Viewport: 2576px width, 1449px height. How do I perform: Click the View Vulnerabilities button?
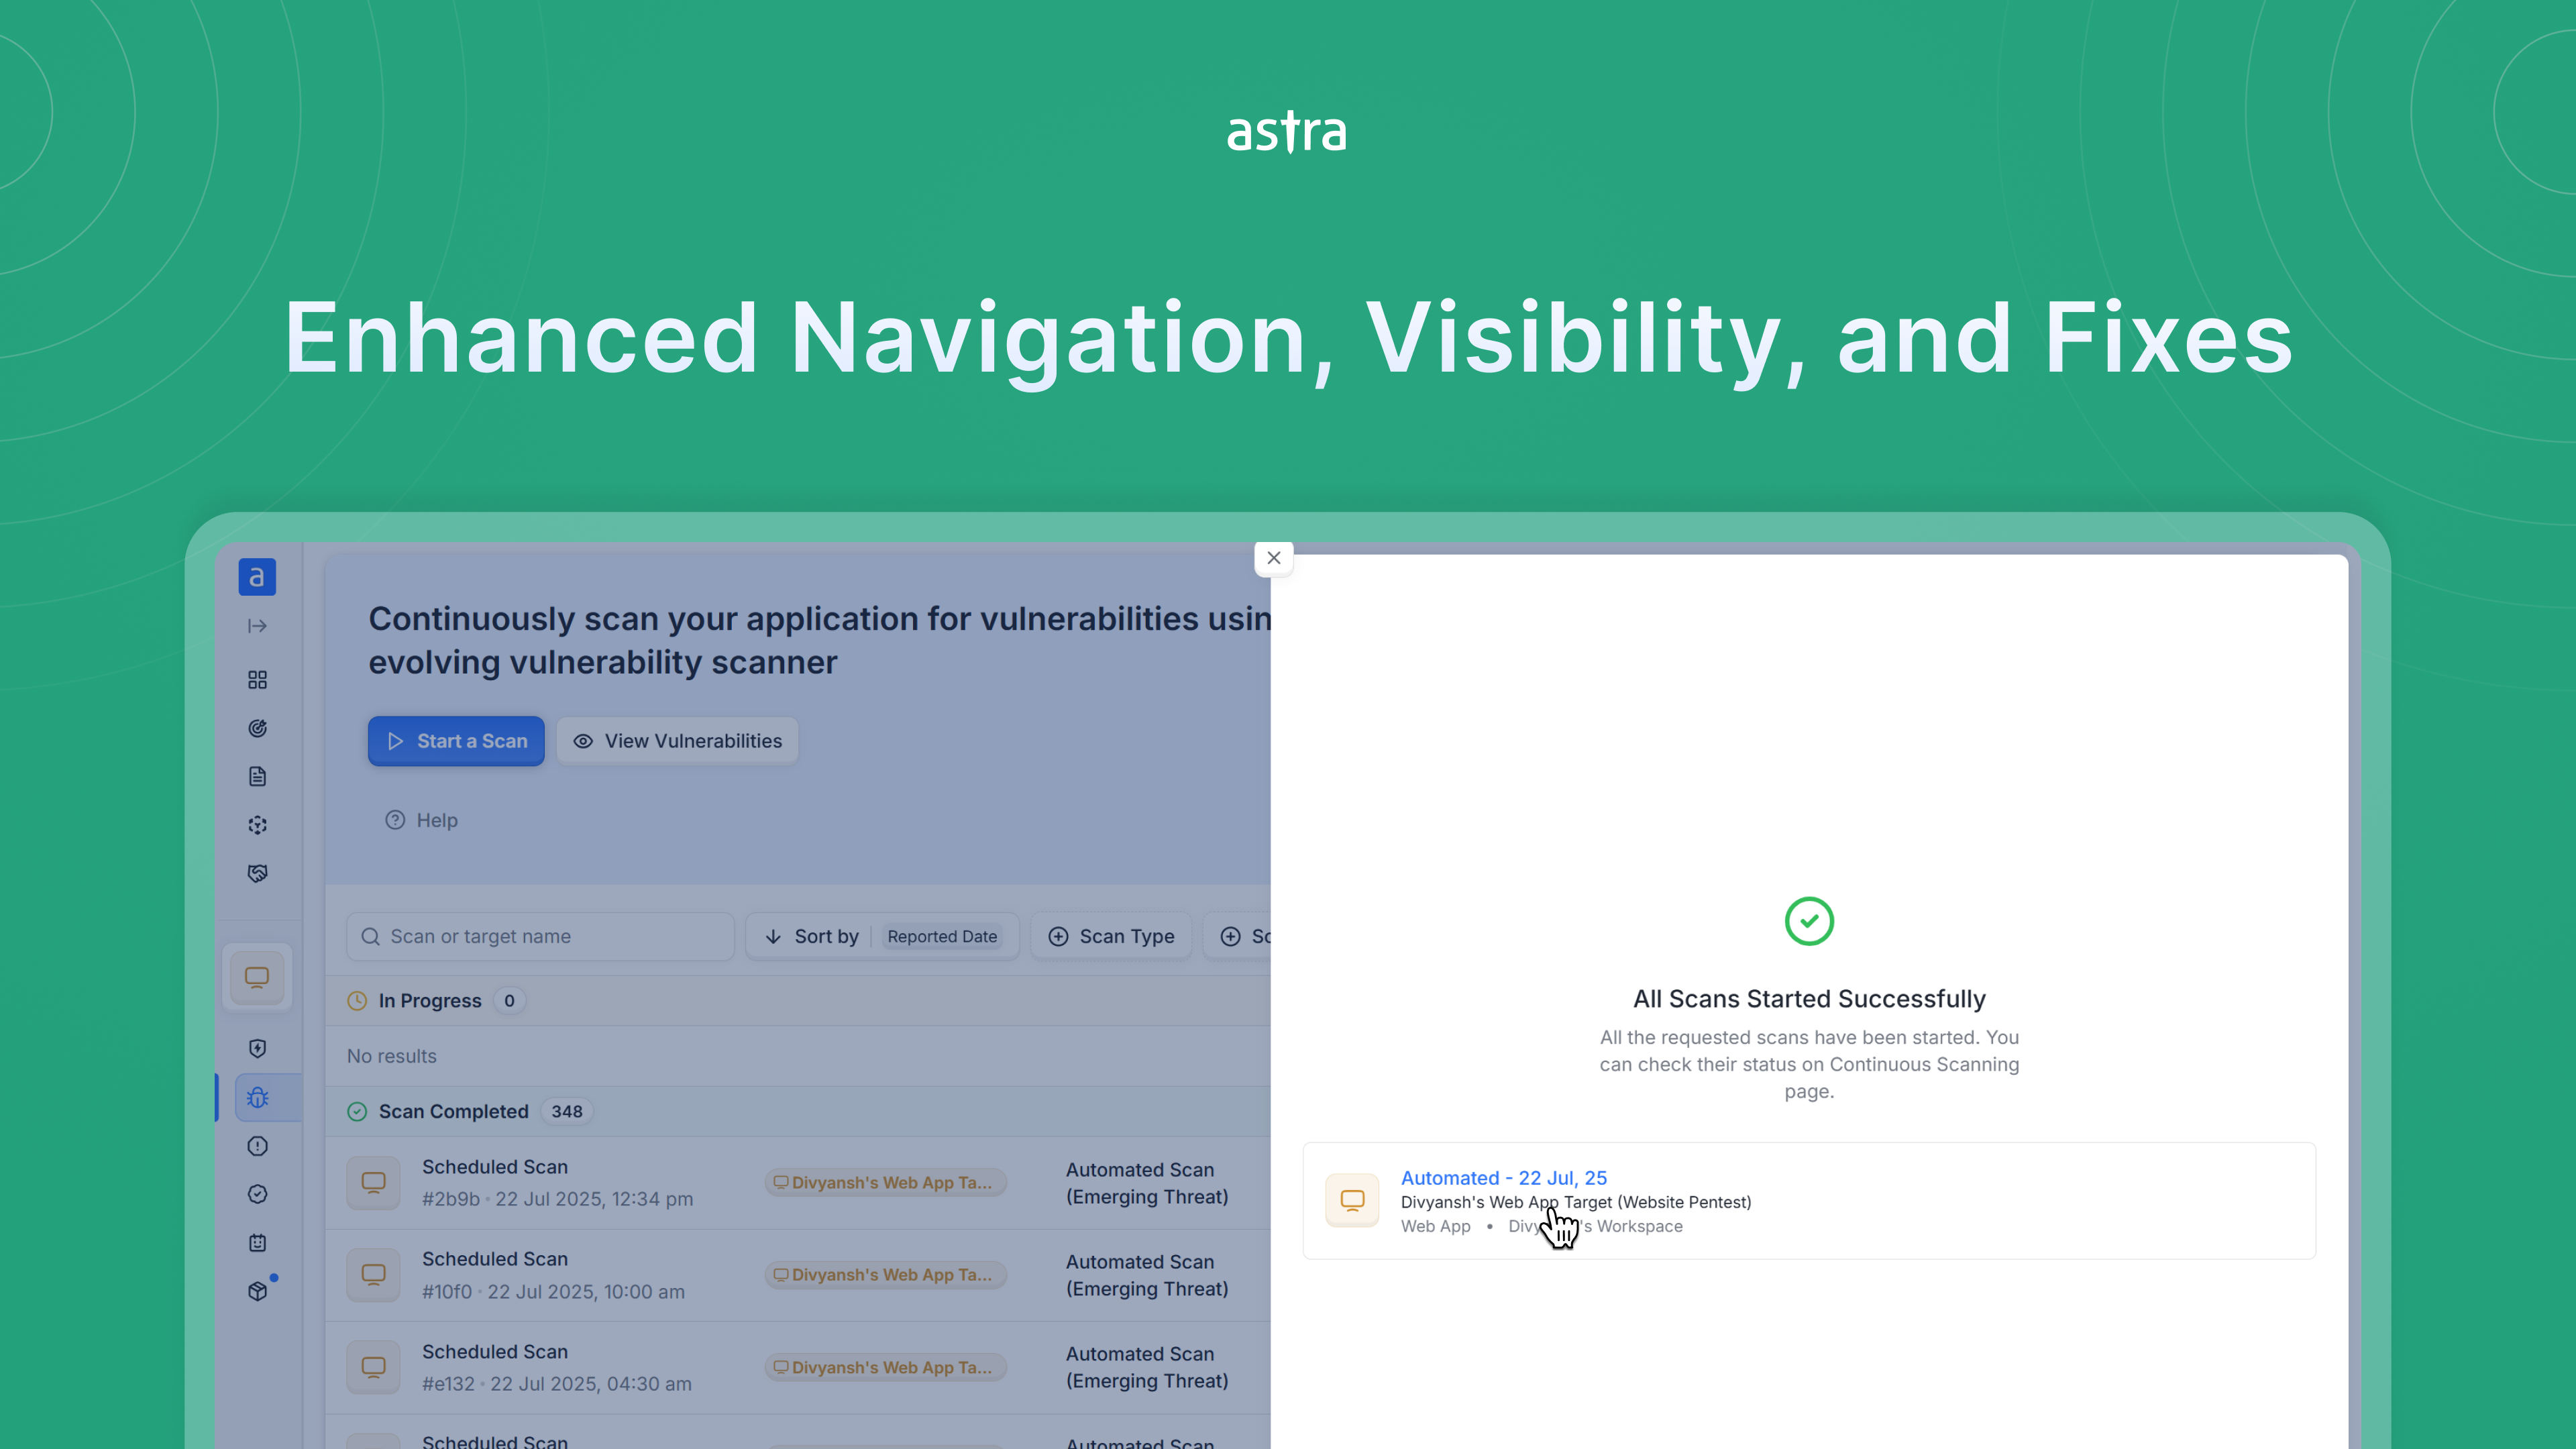coord(677,741)
